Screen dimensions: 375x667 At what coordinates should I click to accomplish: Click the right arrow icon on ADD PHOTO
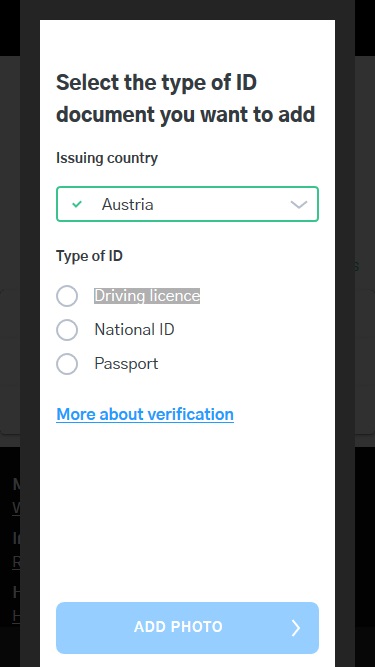coord(295,627)
